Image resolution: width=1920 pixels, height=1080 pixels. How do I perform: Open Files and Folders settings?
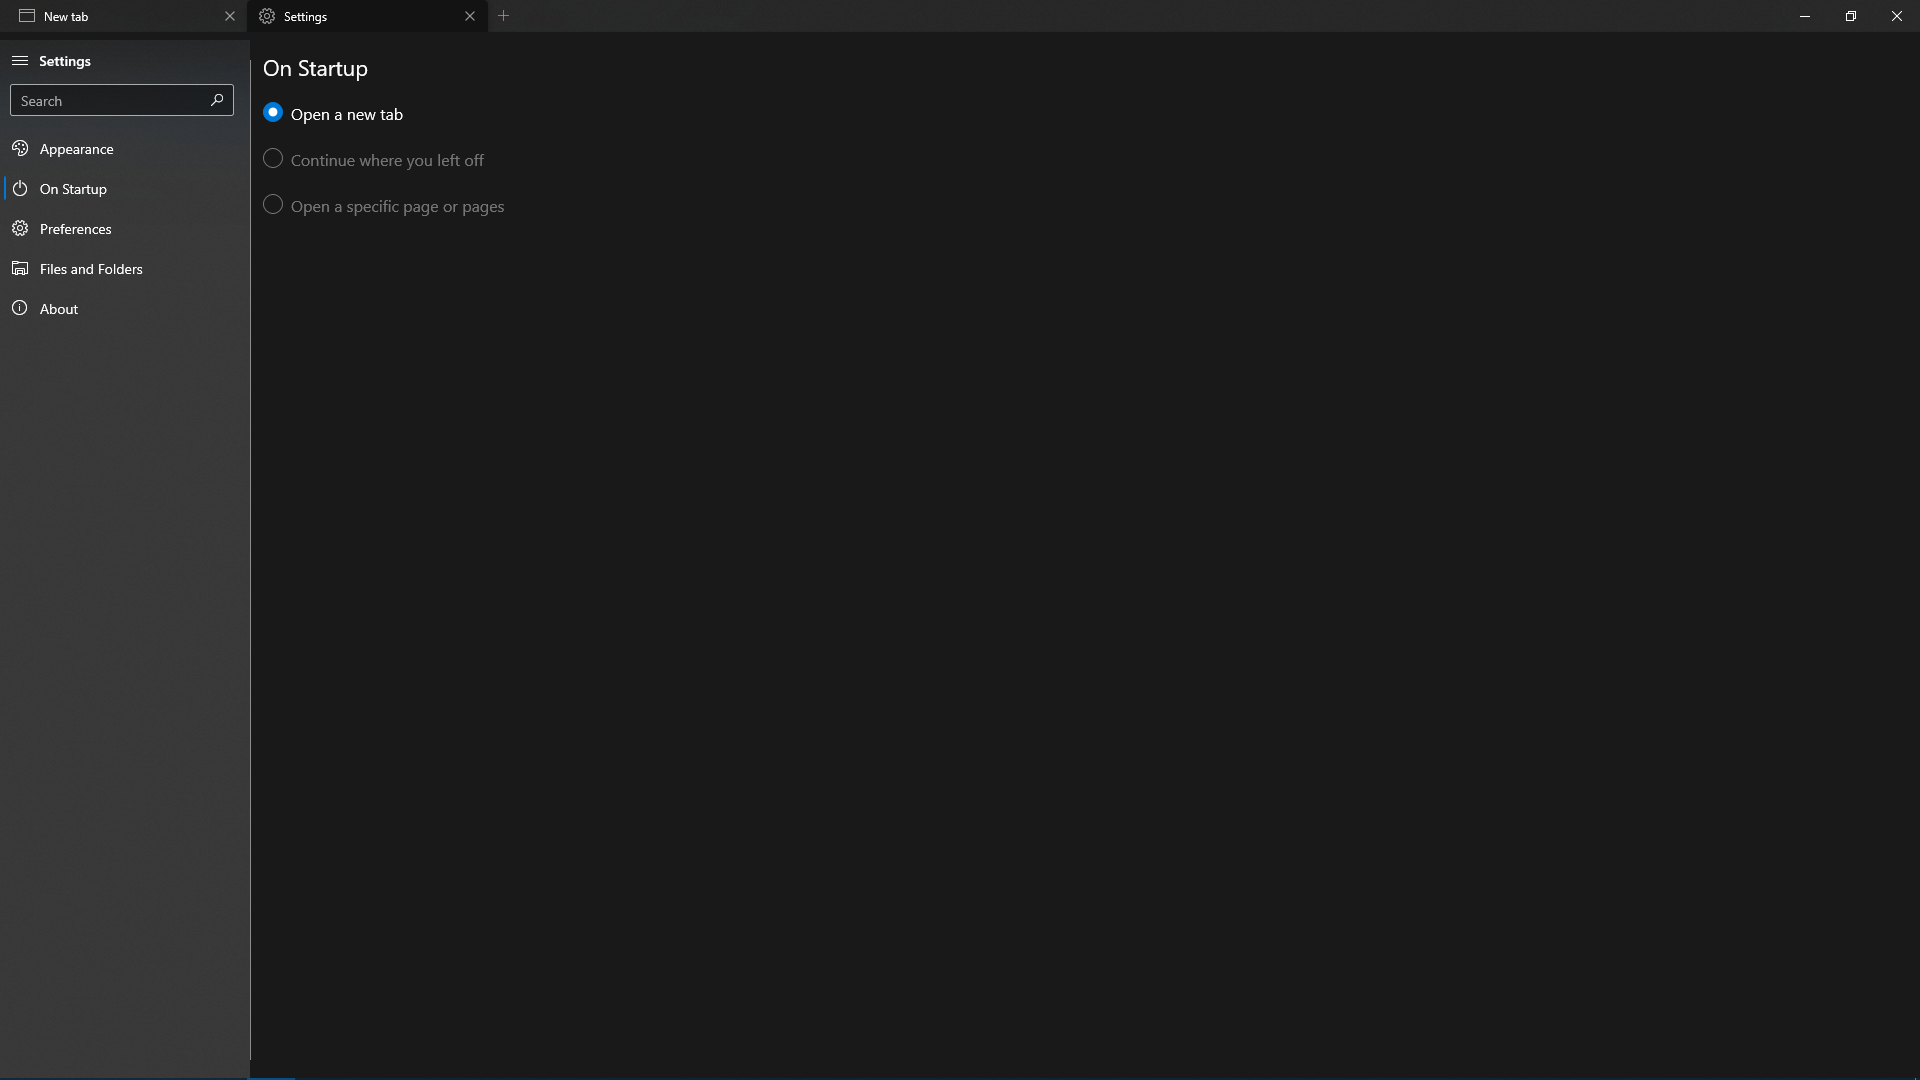pyautogui.click(x=124, y=269)
